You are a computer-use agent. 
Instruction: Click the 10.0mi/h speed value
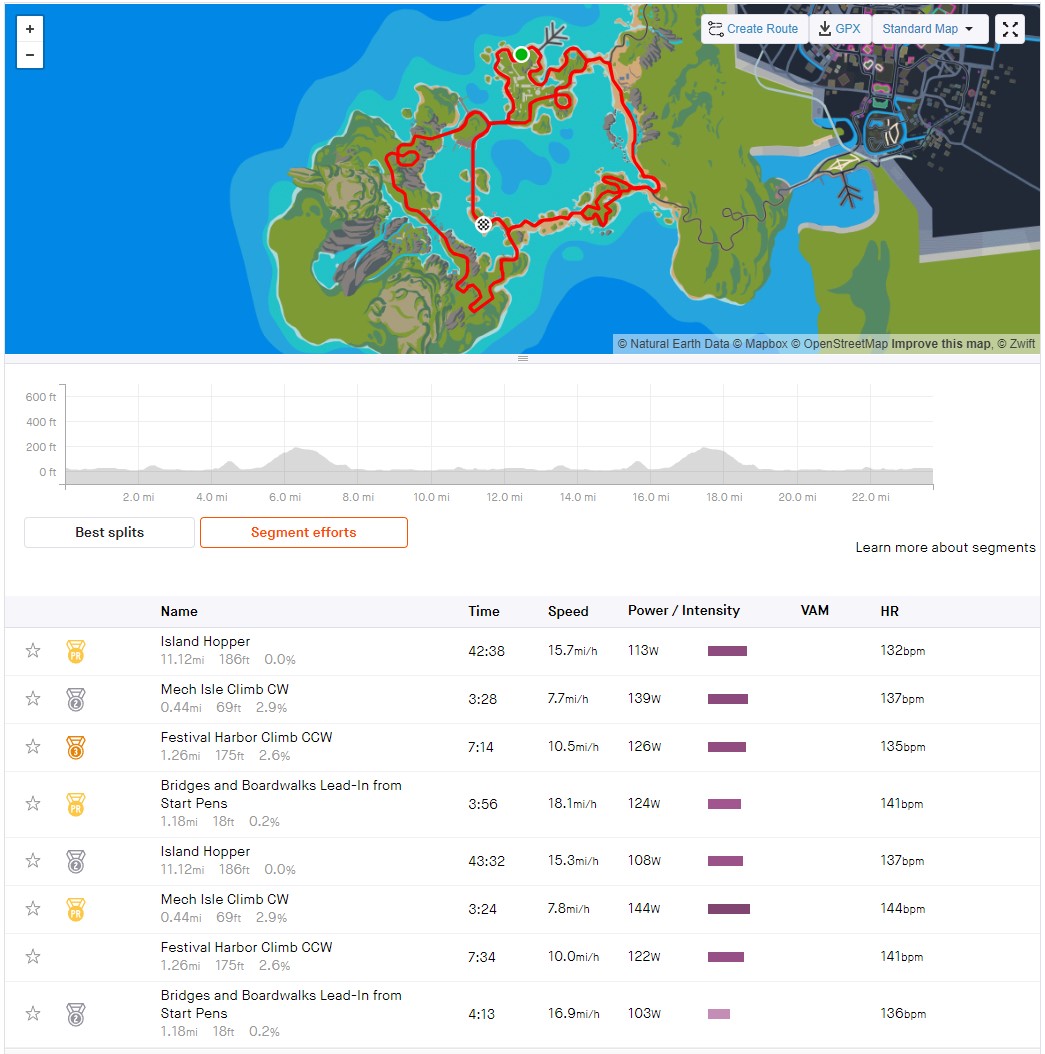tap(573, 957)
